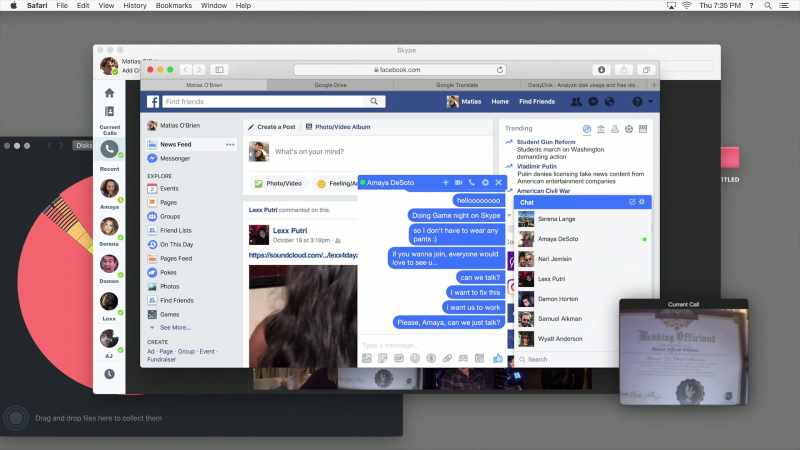800x450 pixels.
Task: Click the chat message input field
Action: (433, 345)
